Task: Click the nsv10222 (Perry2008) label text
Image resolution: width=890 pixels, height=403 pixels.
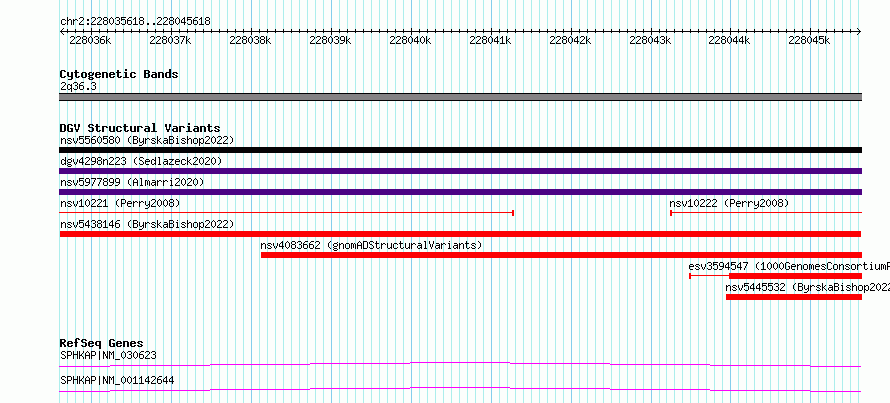Action: click(729, 203)
